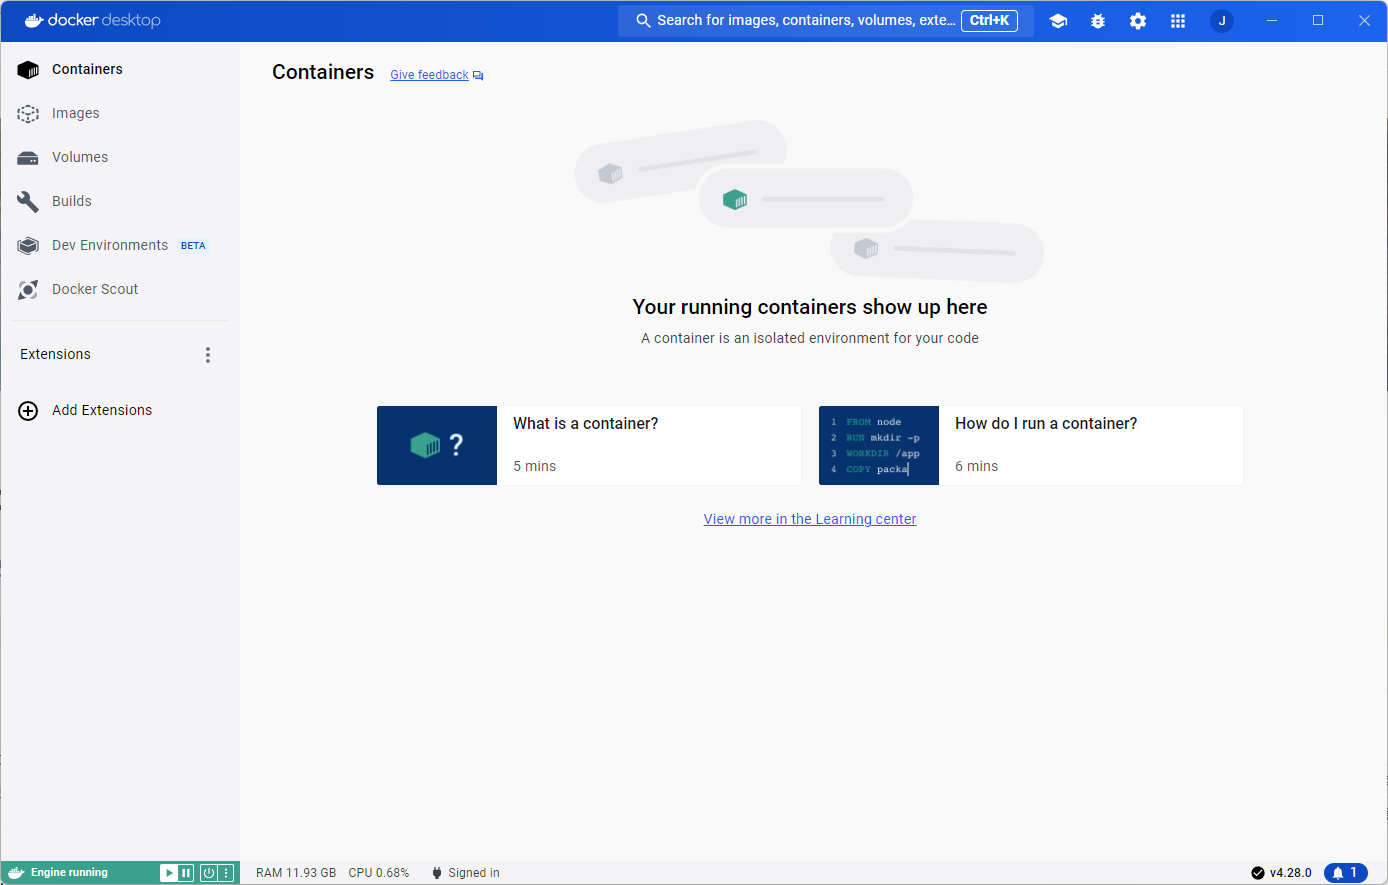This screenshot has width=1388, height=885.
Task: Maximize the Docker Desktop window
Action: coord(1318,20)
